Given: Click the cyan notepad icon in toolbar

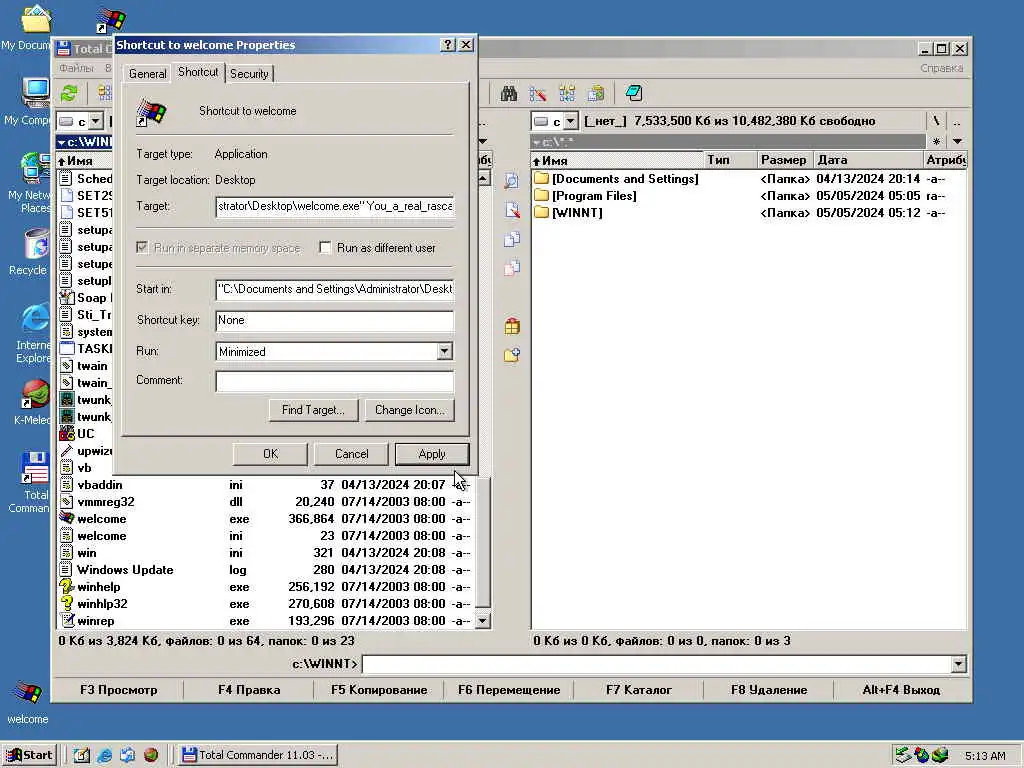Looking at the screenshot, I should coord(633,93).
